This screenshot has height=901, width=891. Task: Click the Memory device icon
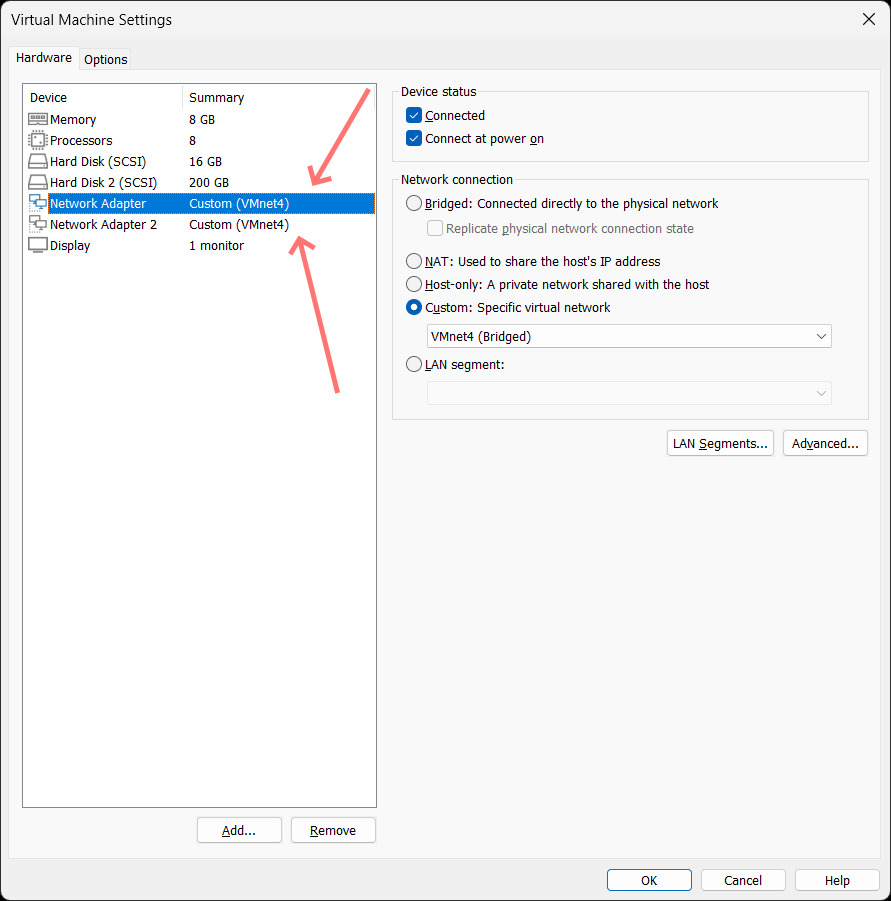pyautogui.click(x=37, y=120)
